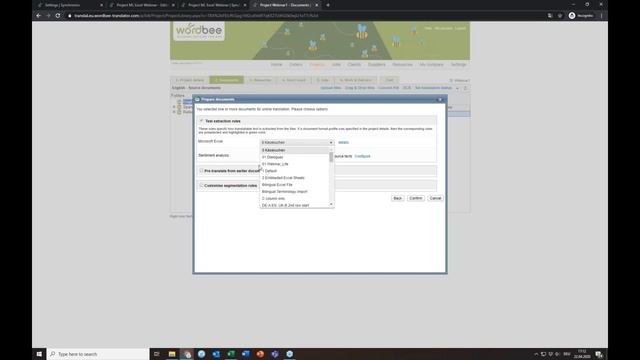Open File Explorer from the taskbar

pos(172,354)
